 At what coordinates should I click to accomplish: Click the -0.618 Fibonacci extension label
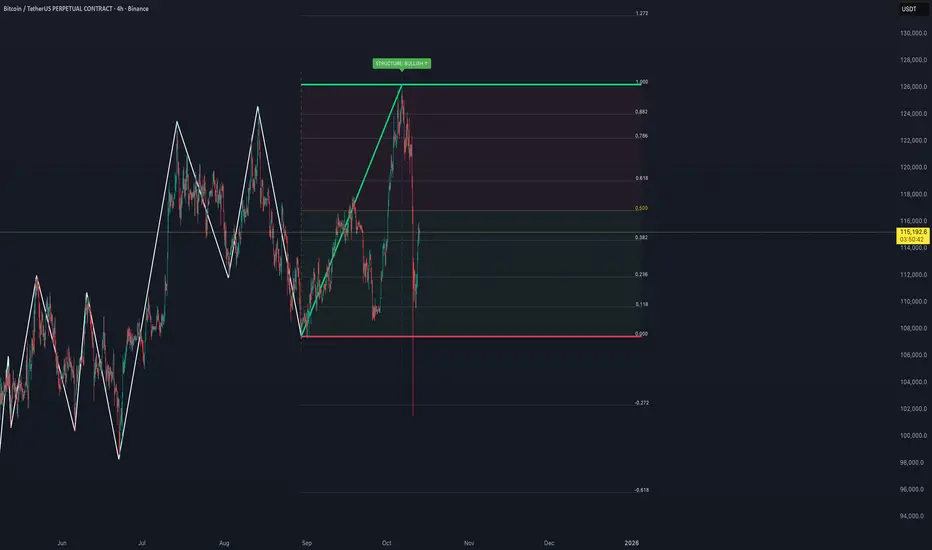tap(641, 491)
